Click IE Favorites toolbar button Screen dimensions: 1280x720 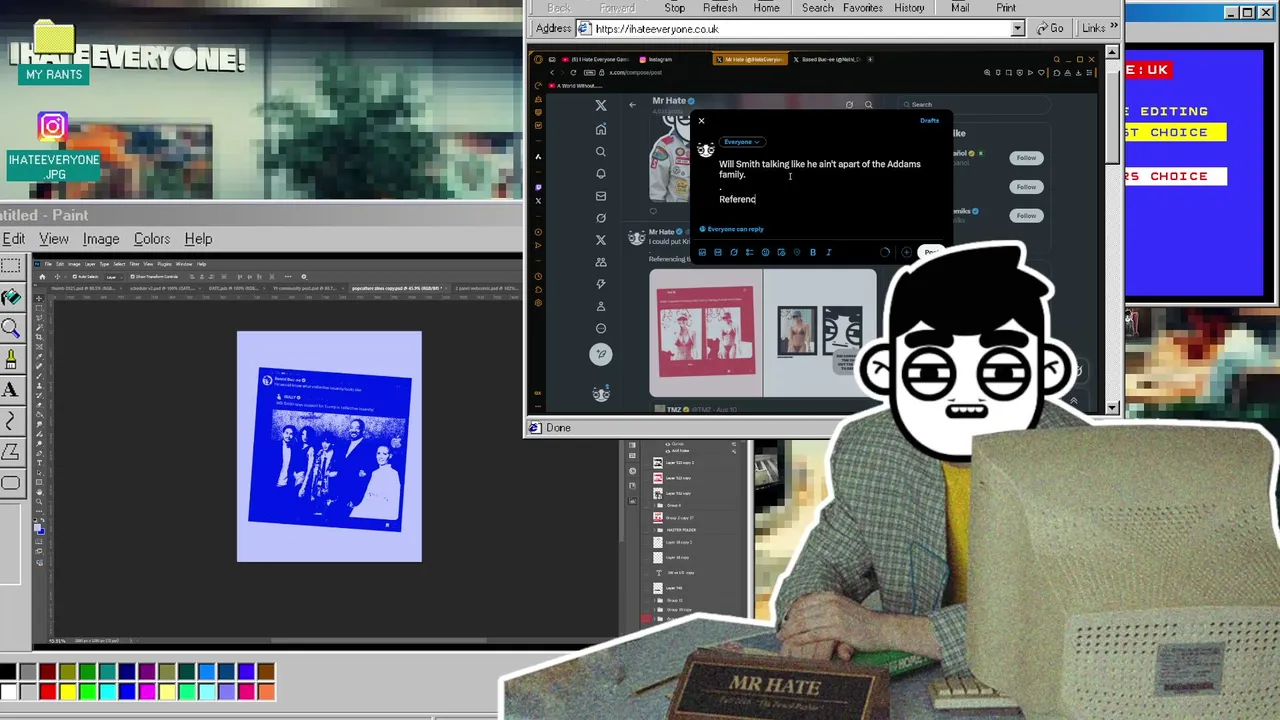[x=862, y=7]
